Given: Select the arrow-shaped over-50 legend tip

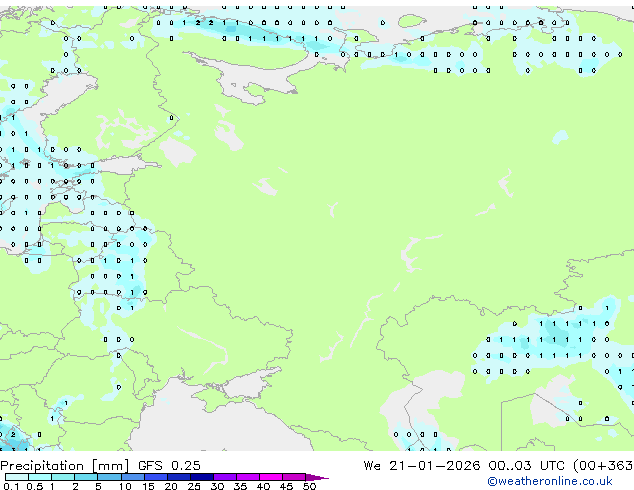Looking at the screenshot, I should [x=317, y=477].
